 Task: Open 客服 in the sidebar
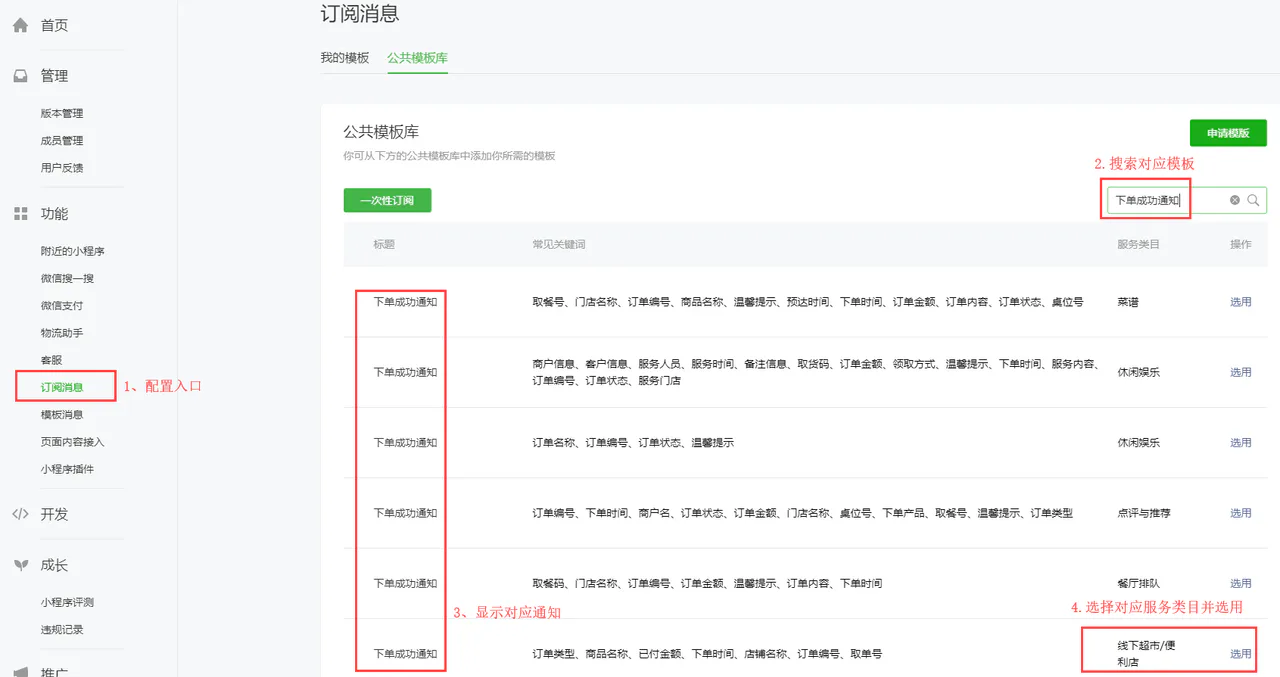[x=51, y=359]
